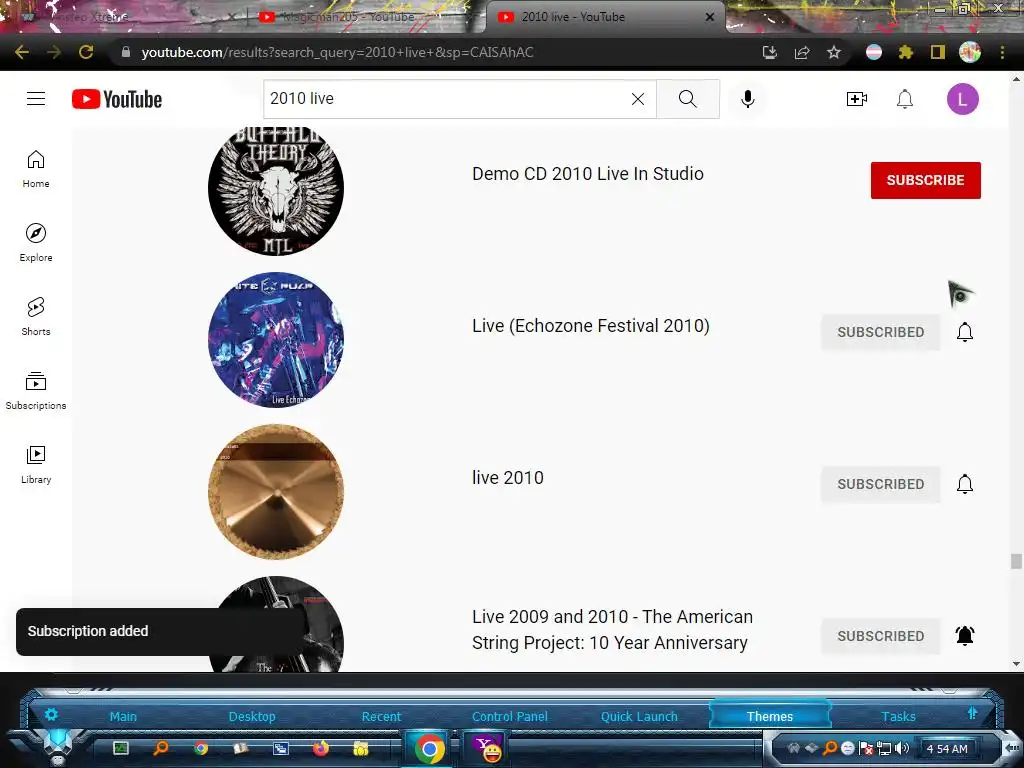
Task: Open the Chrome three-dot menu
Action: point(1002,52)
